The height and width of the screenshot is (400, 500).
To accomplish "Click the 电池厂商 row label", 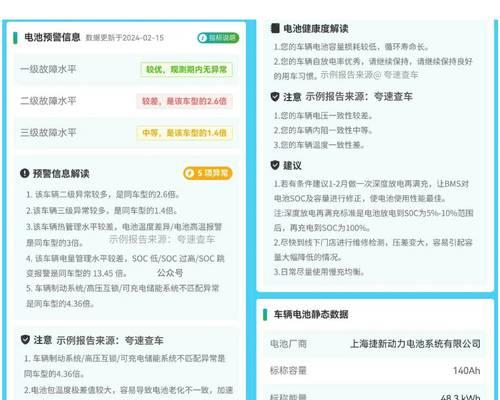I will (288, 344).
